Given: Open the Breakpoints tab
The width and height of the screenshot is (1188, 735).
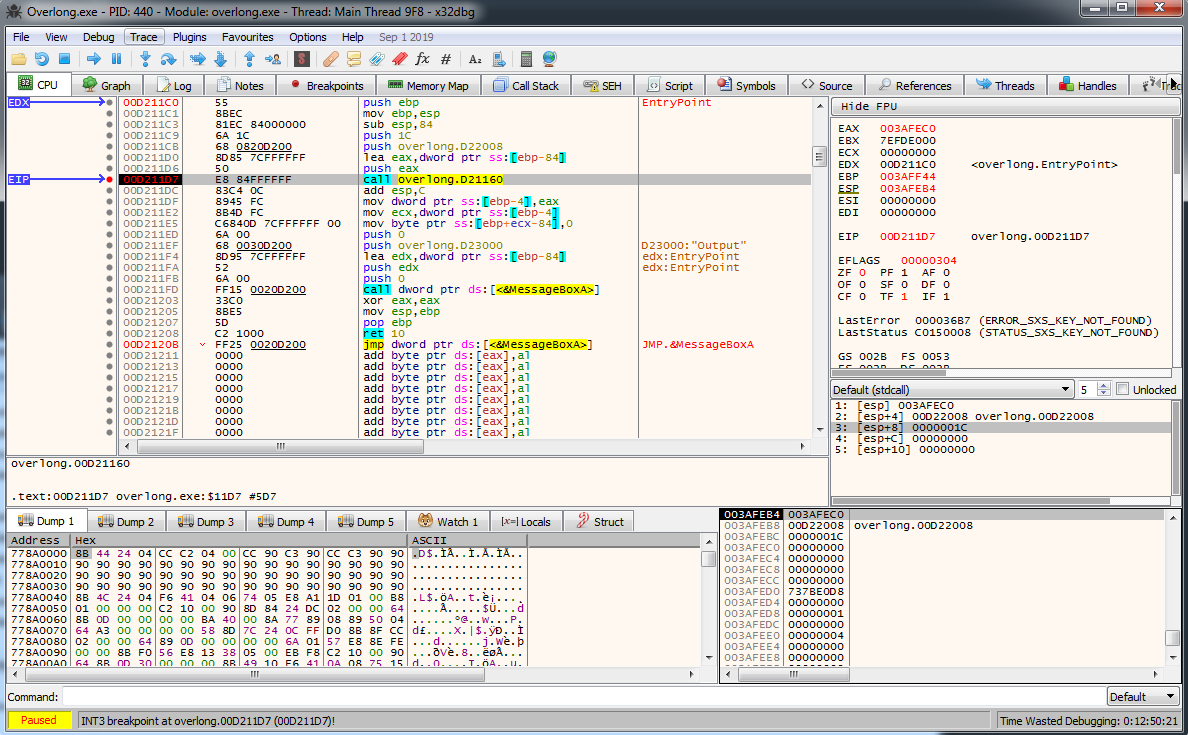Looking at the screenshot, I should 327,86.
